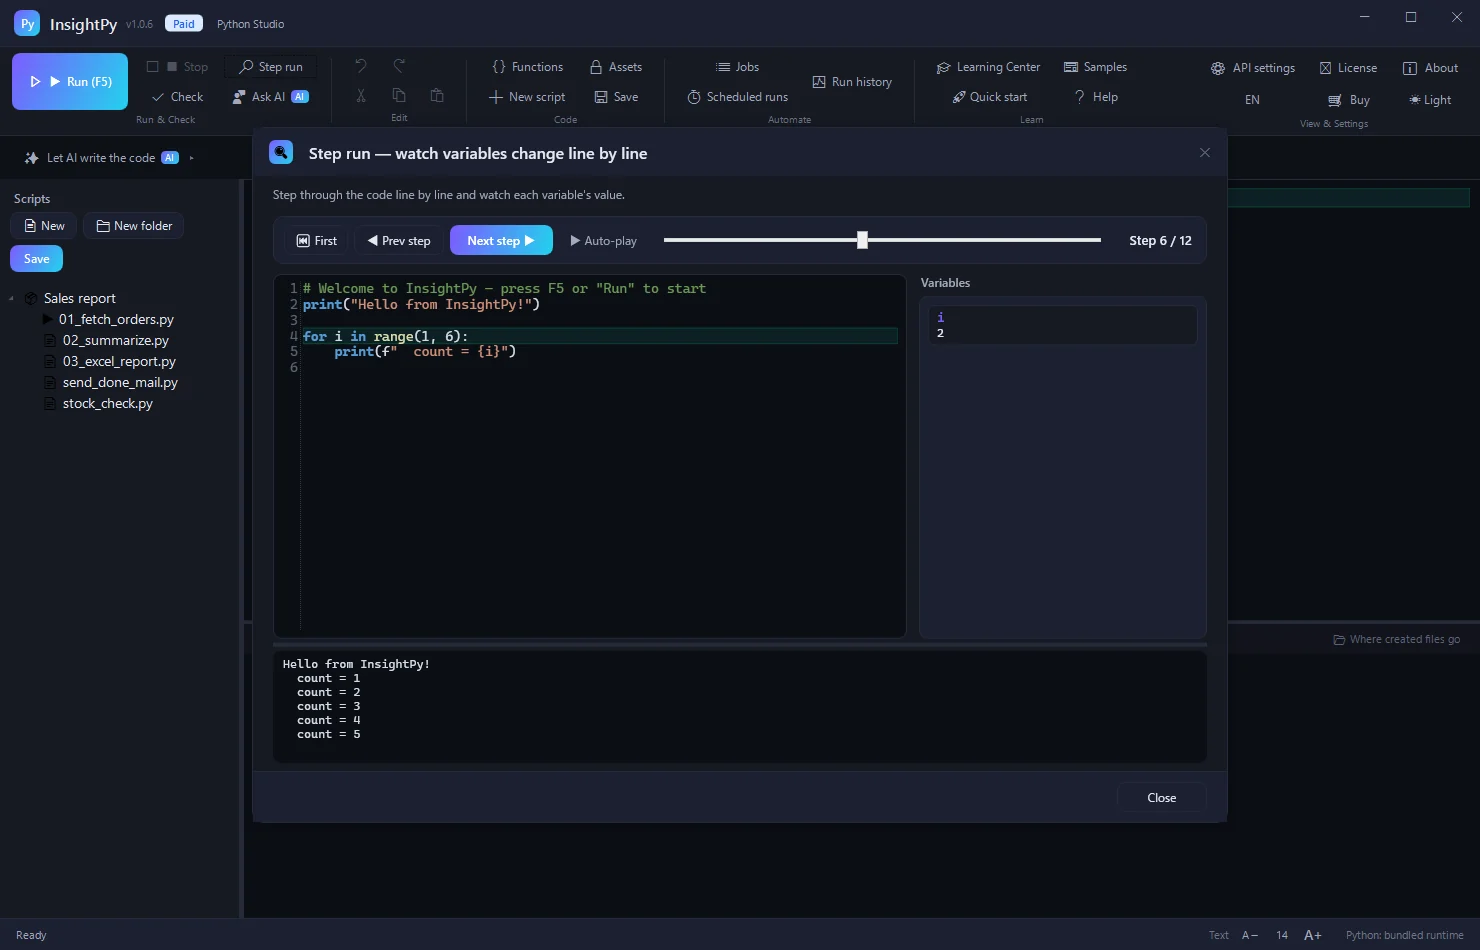Start Auto-play of the steps
1480x950 pixels.
pos(603,241)
